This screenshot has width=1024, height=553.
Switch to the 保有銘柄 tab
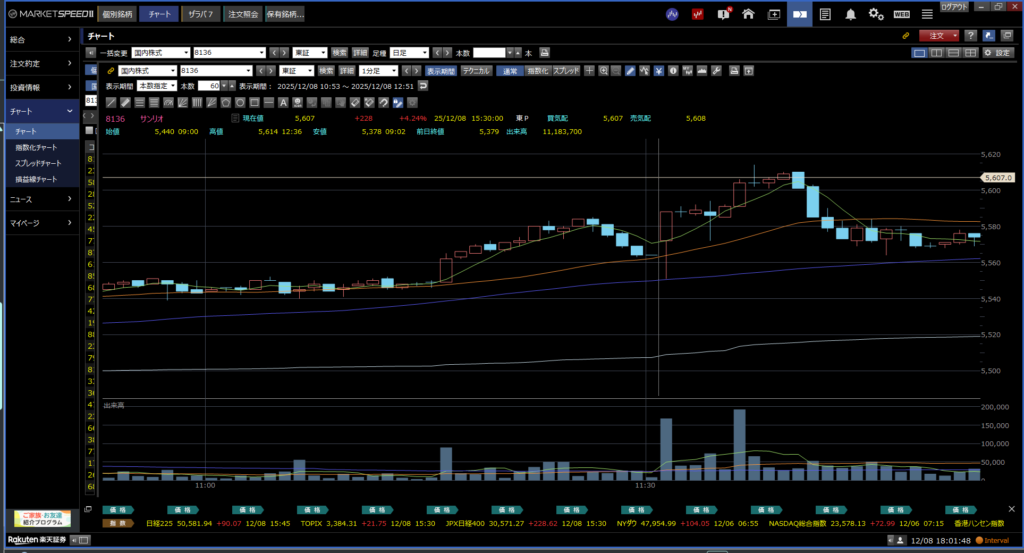tap(286, 15)
